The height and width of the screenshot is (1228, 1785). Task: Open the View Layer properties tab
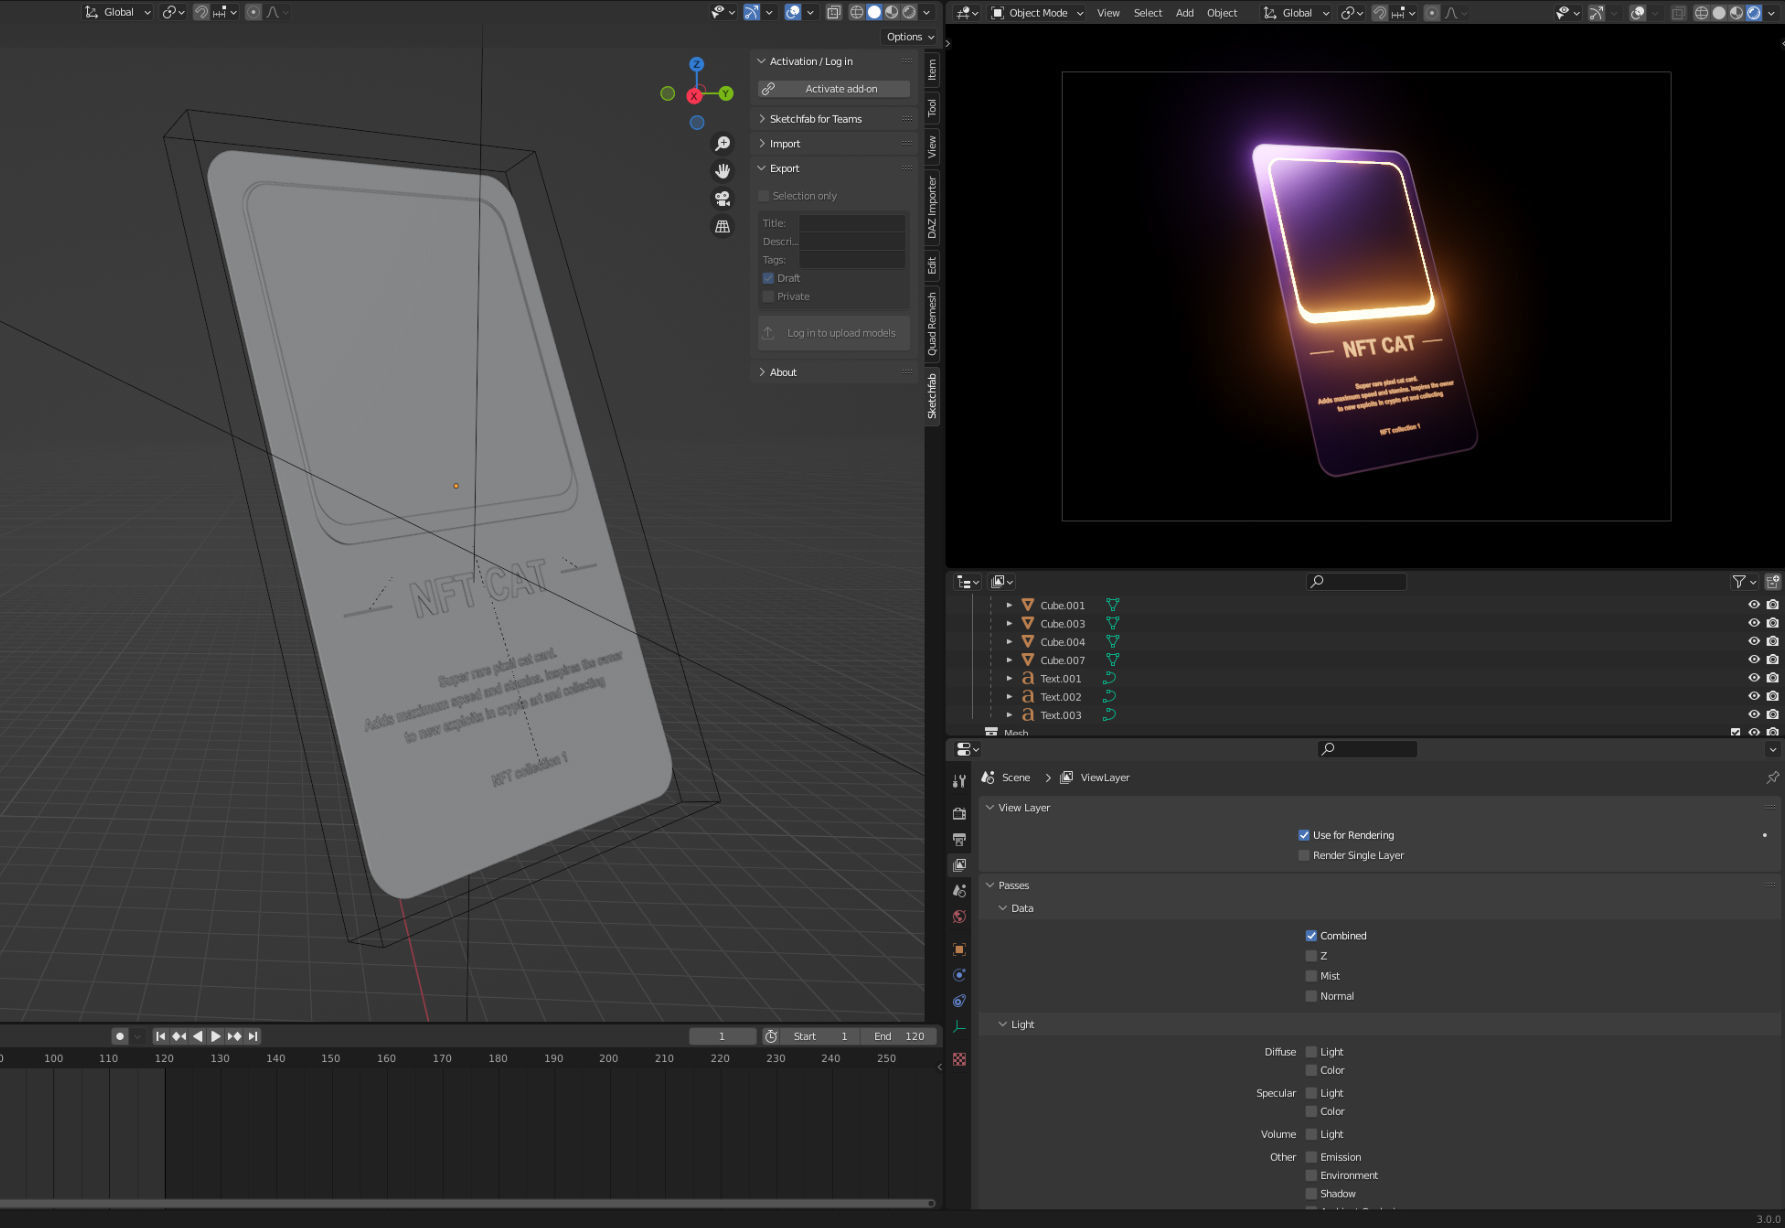(959, 865)
